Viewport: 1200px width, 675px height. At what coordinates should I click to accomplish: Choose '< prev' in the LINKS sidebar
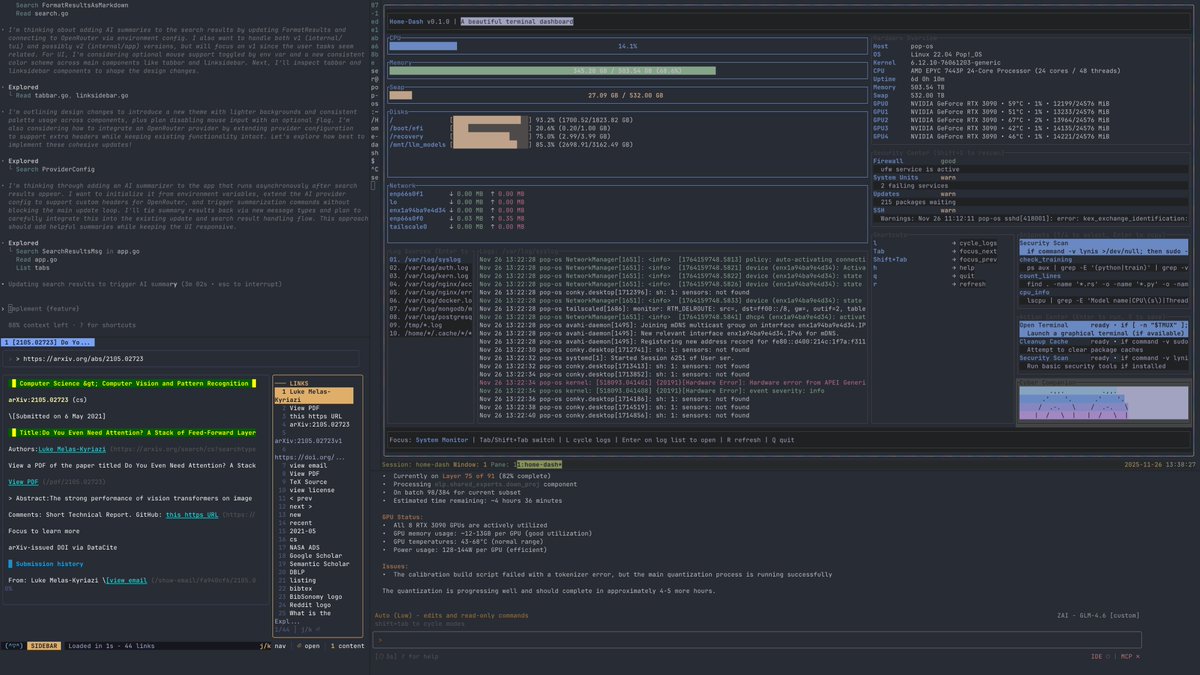303,498
